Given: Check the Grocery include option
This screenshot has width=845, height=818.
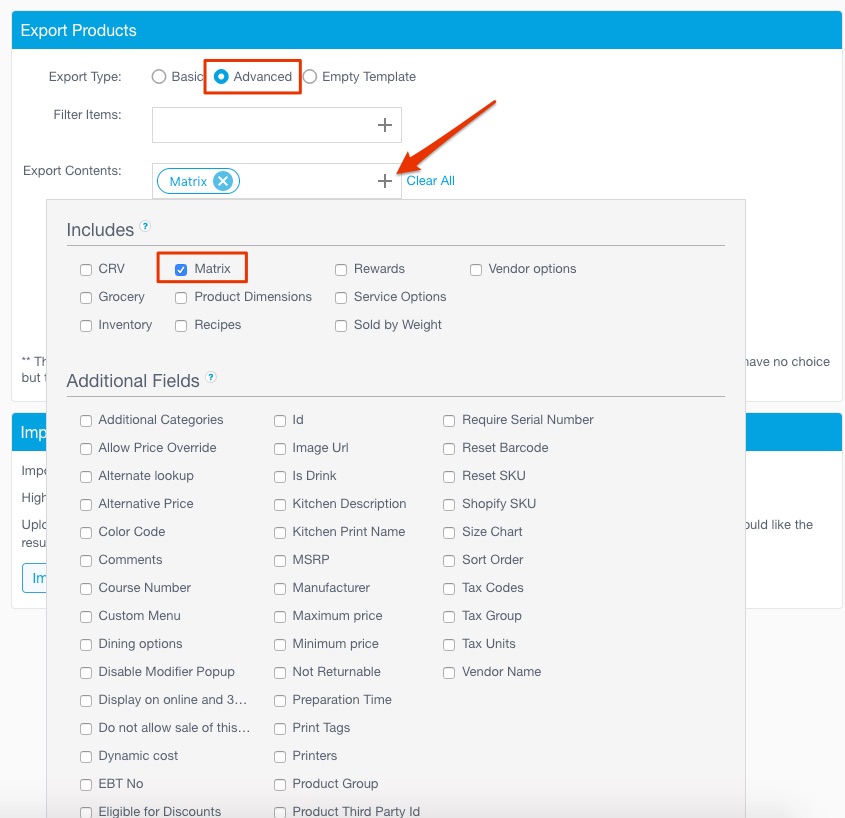Looking at the screenshot, I should pos(86,297).
